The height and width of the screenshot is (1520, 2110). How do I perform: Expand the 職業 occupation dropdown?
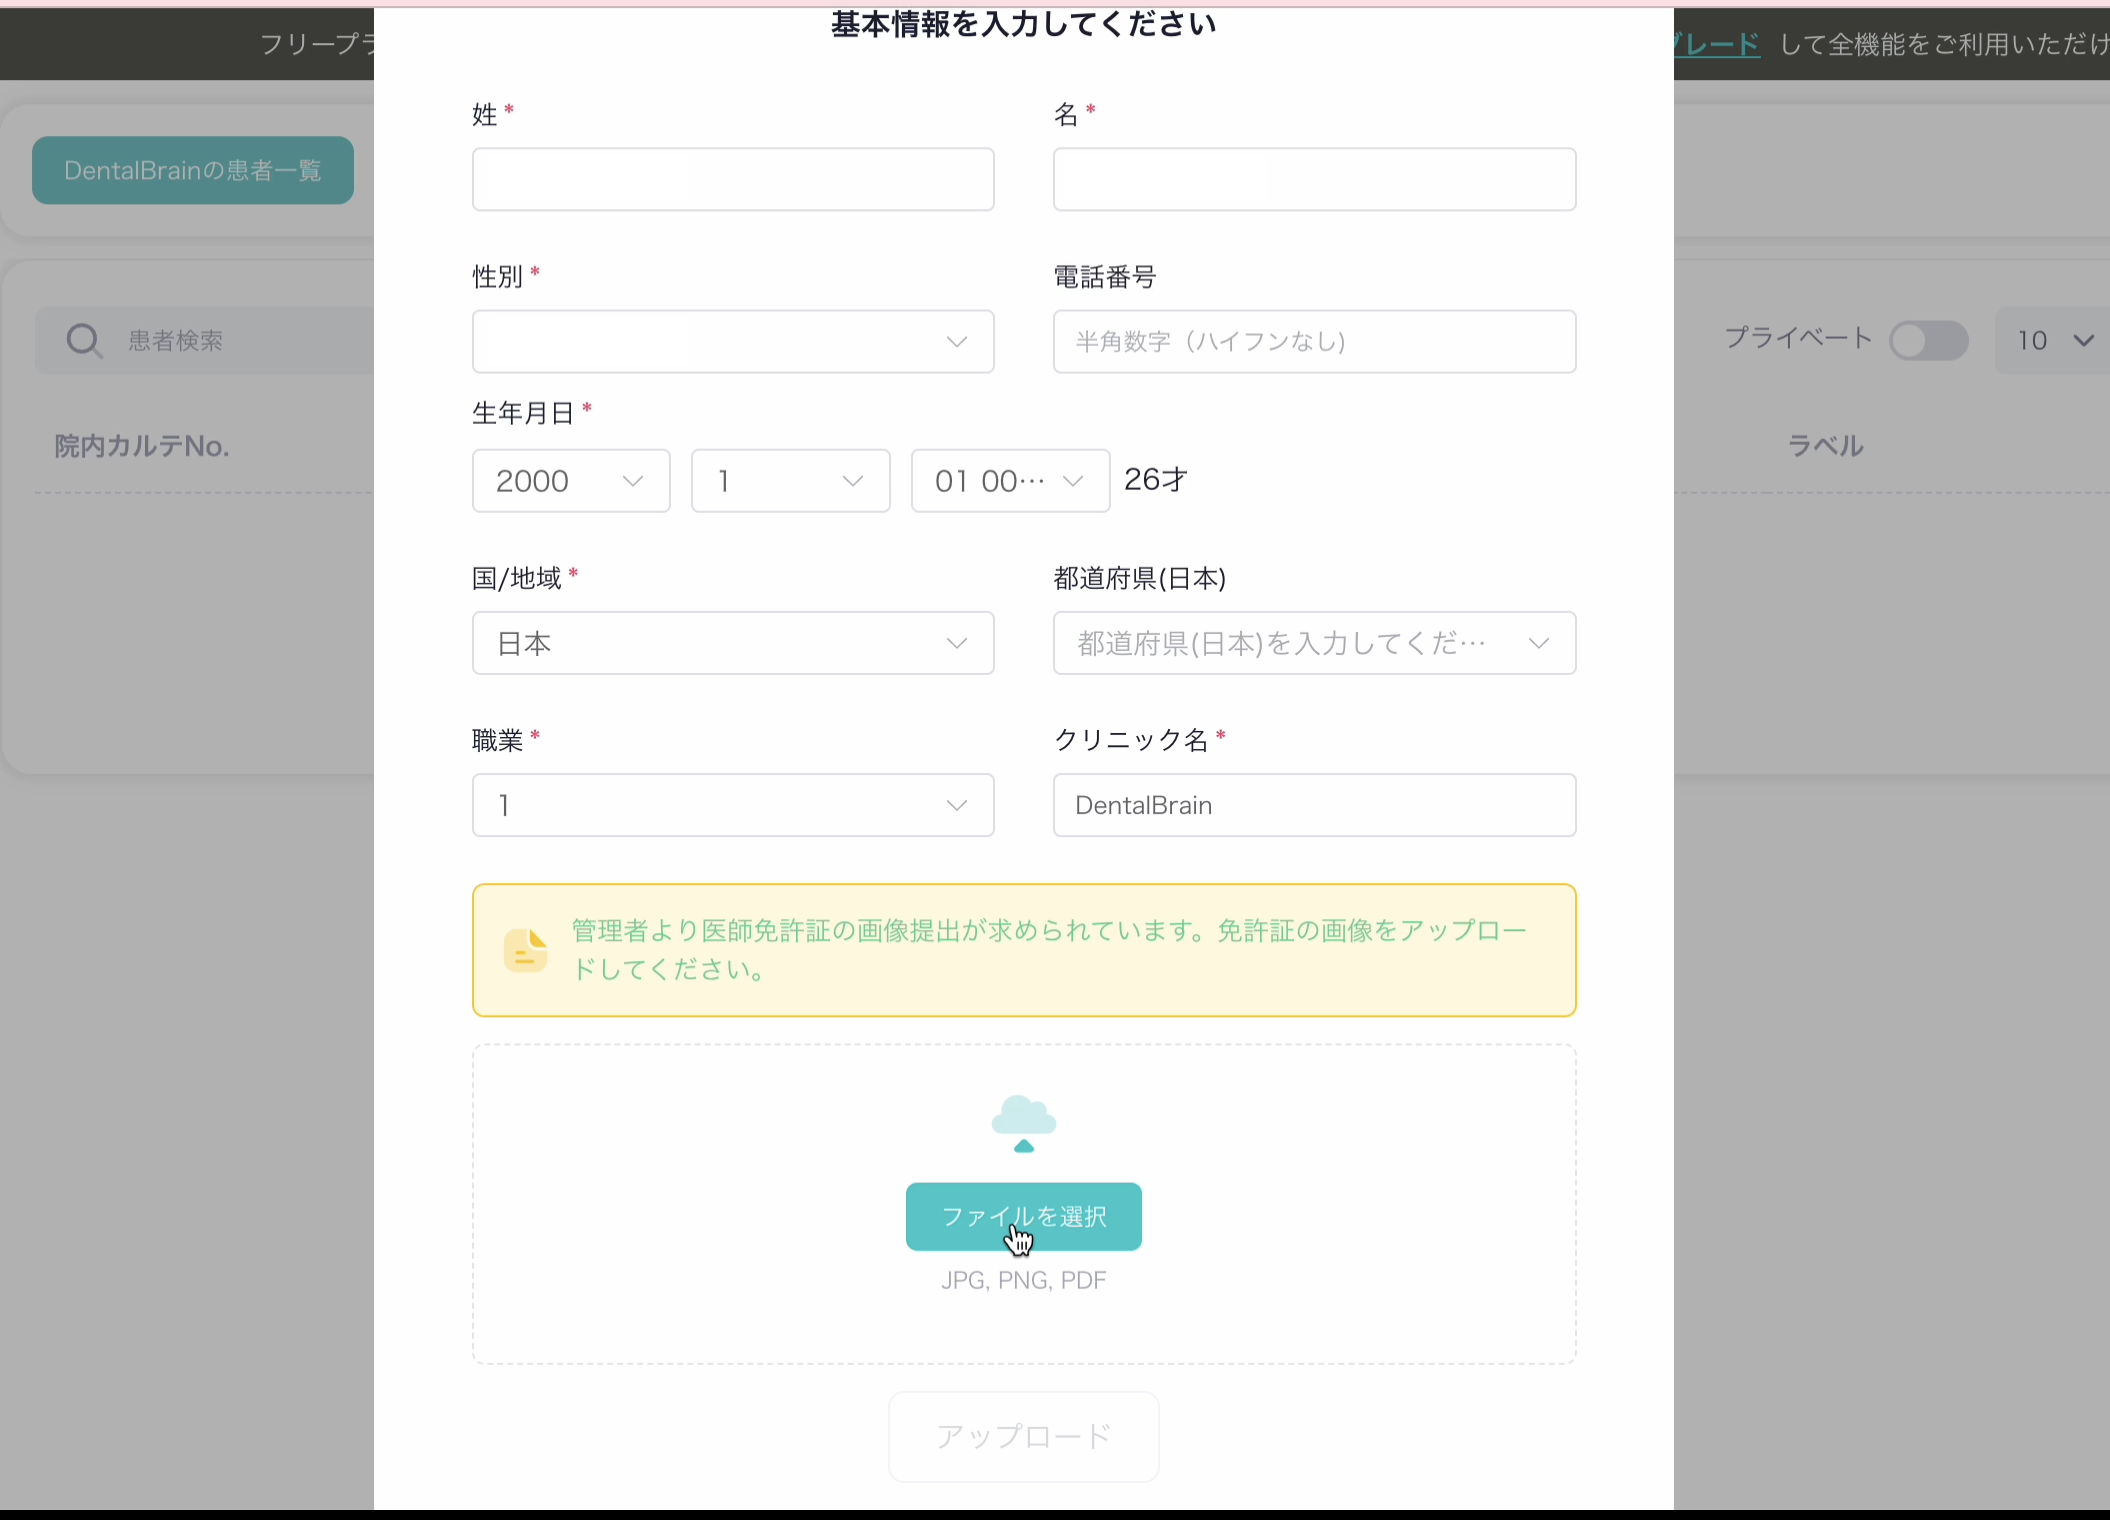(x=732, y=805)
